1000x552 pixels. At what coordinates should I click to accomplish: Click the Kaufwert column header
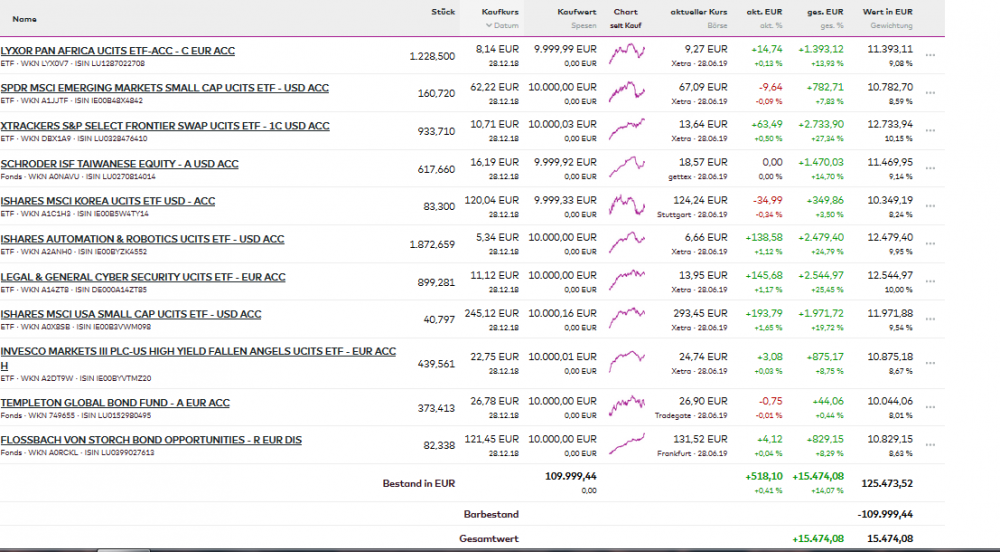pyautogui.click(x=577, y=12)
